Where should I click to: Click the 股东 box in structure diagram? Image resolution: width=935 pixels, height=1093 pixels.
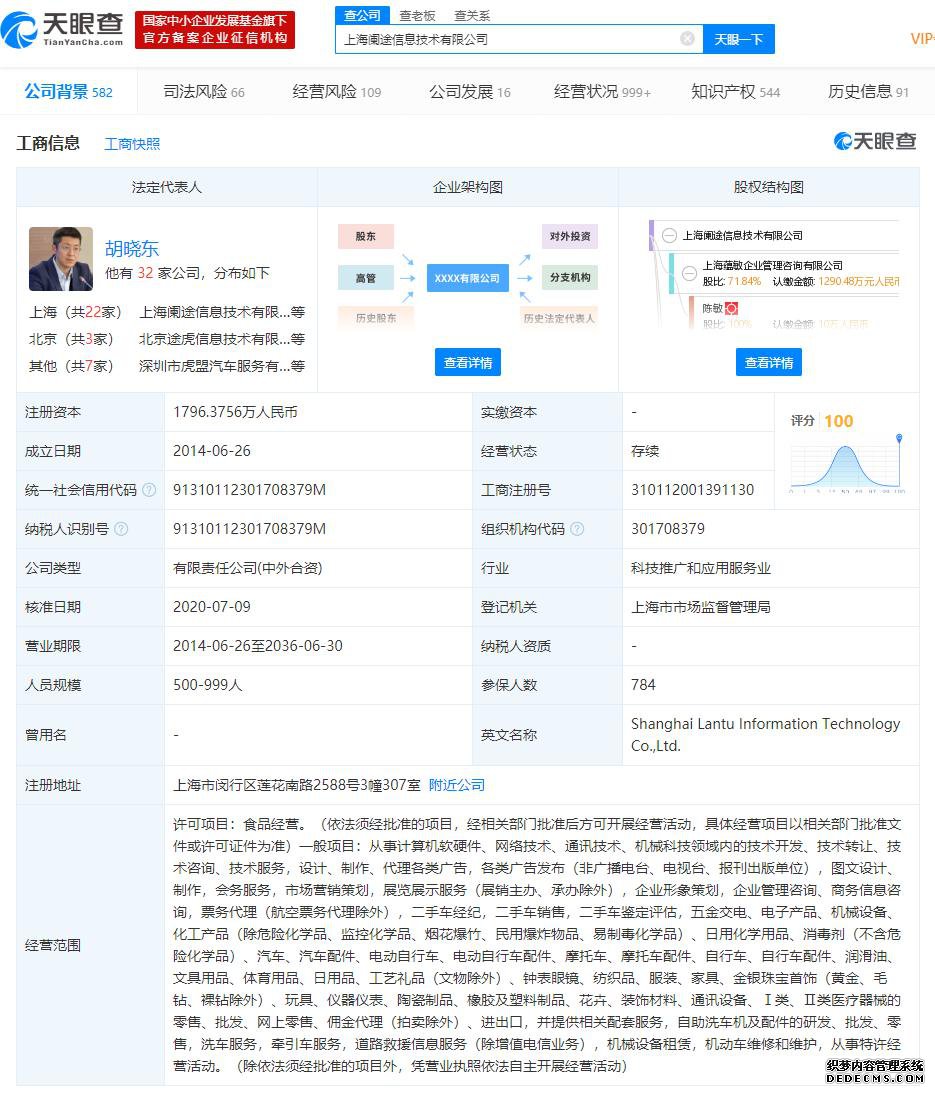point(365,236)
